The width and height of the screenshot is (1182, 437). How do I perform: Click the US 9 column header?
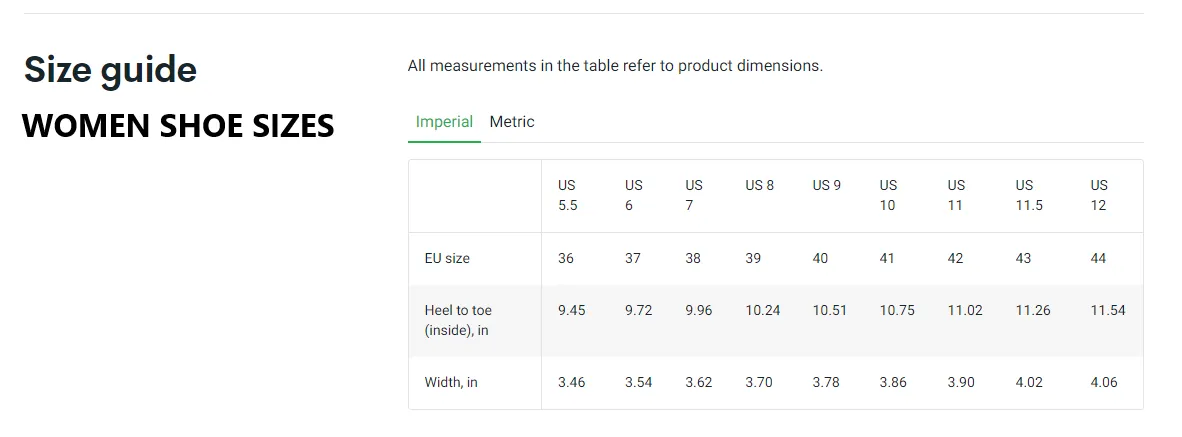[x=827, y=185]
